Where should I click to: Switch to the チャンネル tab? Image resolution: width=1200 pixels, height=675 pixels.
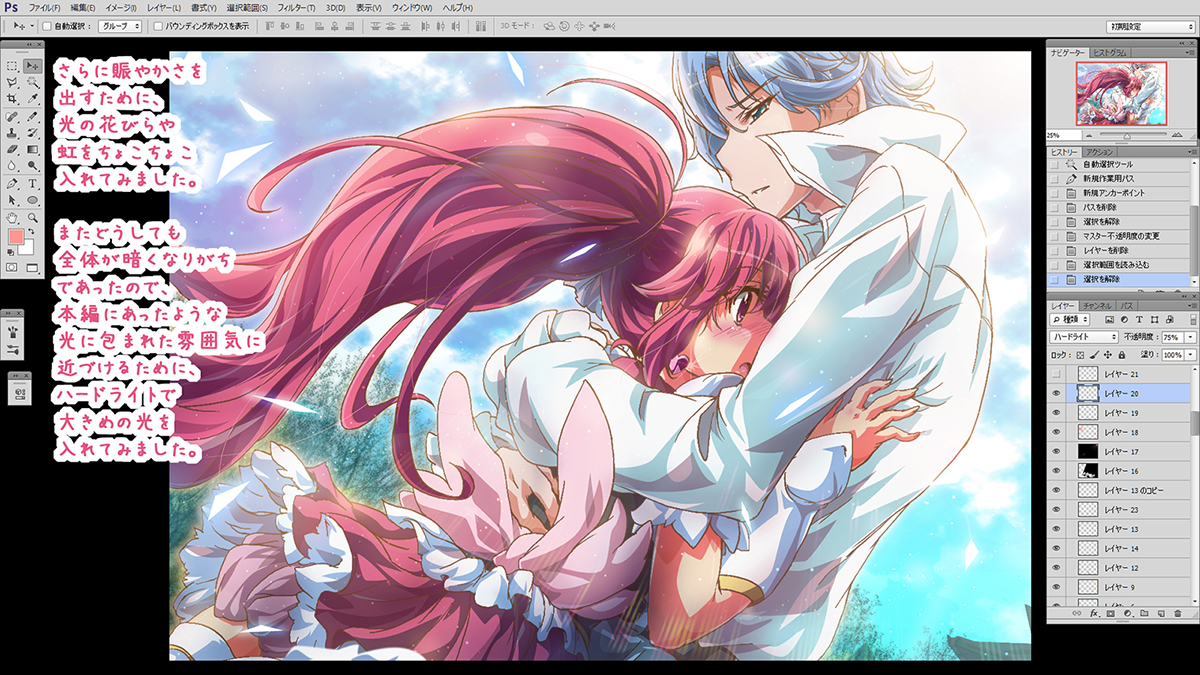[x=1096, y=304]
